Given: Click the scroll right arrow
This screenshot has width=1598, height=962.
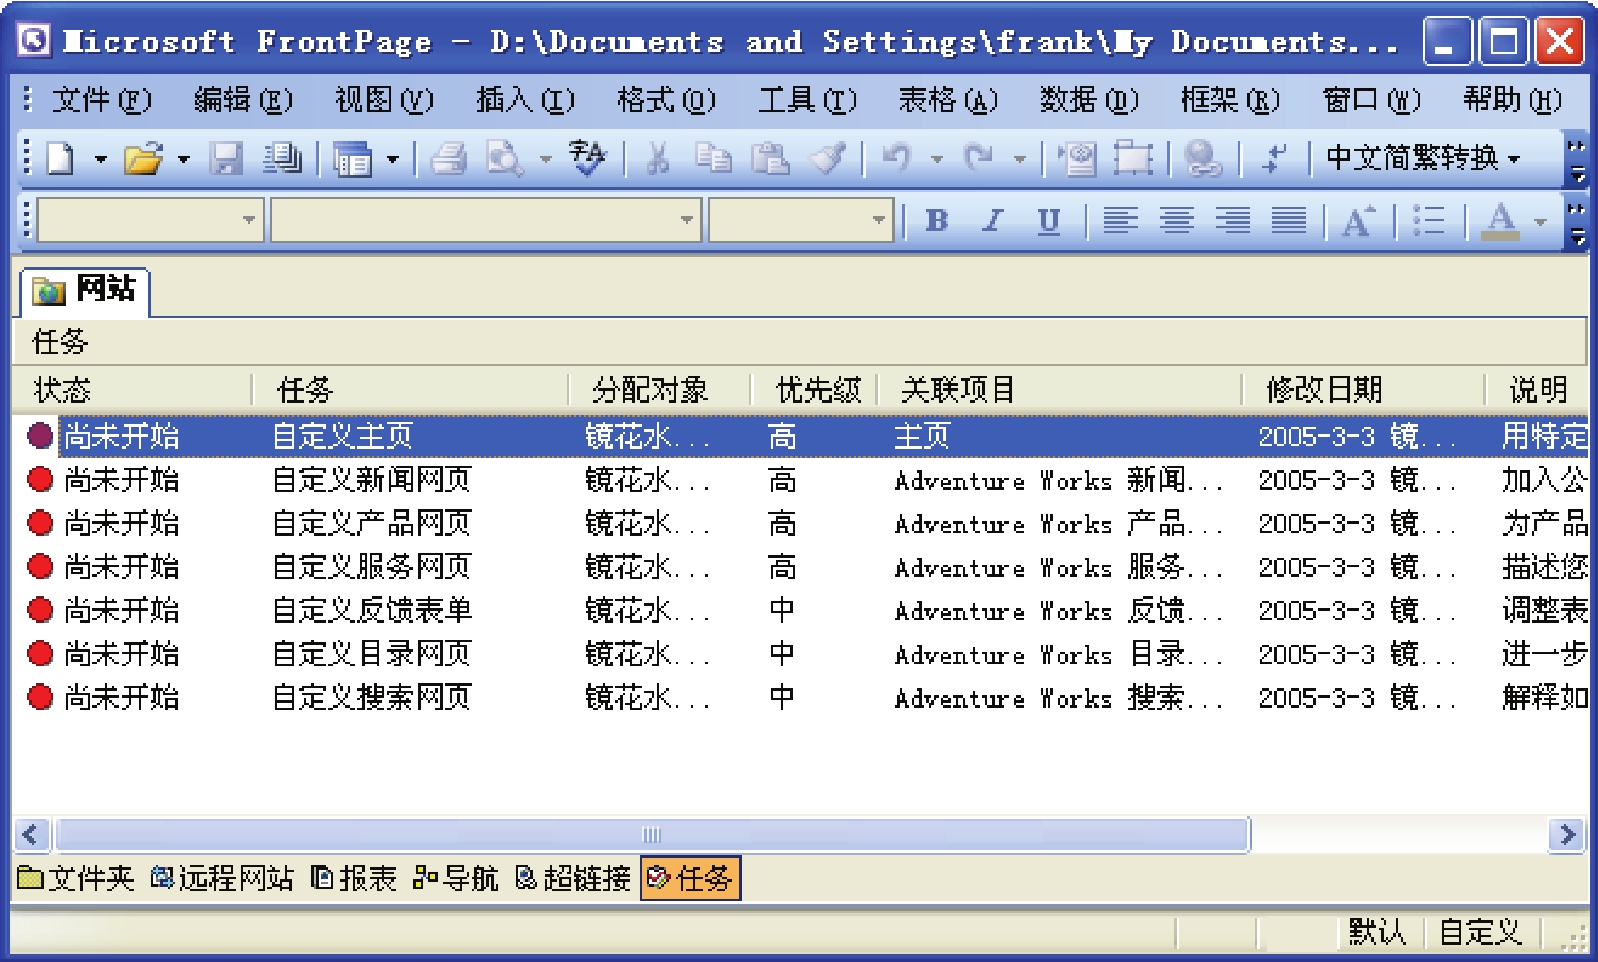Looking at the screenshot, I should tap(1566, 834).
